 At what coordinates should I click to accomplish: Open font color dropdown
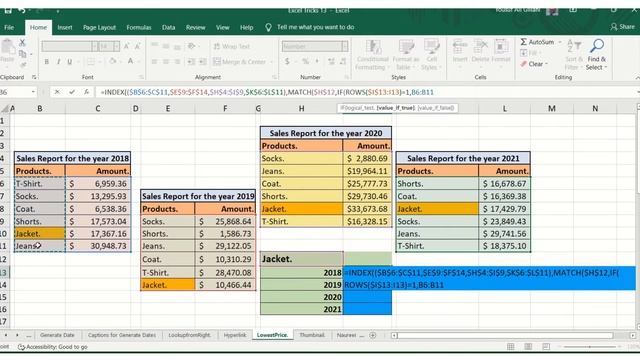click(x=138, y=62)
